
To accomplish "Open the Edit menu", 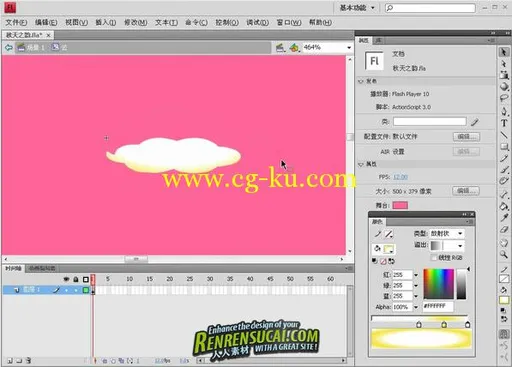I will tap(46, 22).
